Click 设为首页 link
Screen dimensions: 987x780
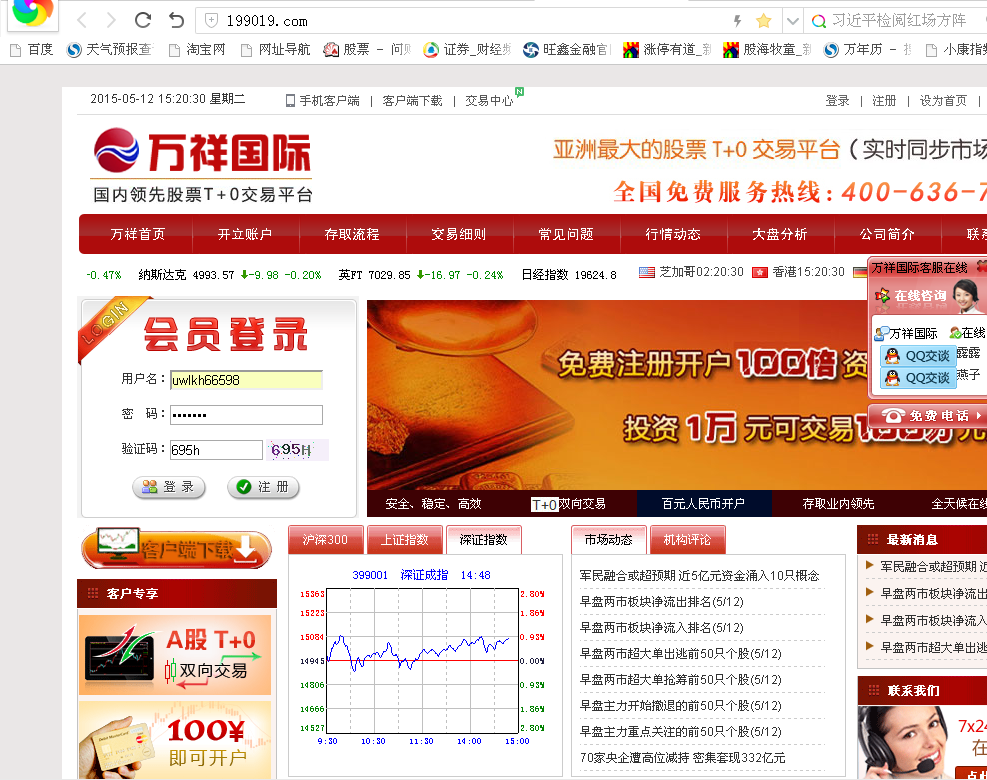[943, 101]
